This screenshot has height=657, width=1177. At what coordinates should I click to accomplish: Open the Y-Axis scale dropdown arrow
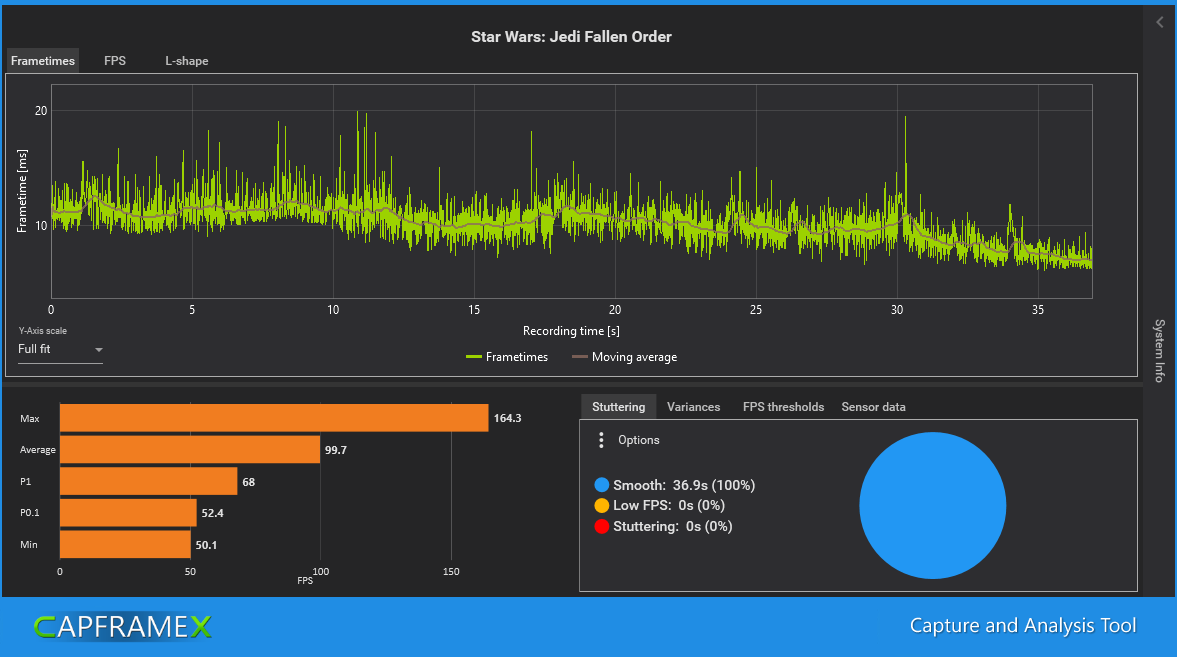click(98, 350)
